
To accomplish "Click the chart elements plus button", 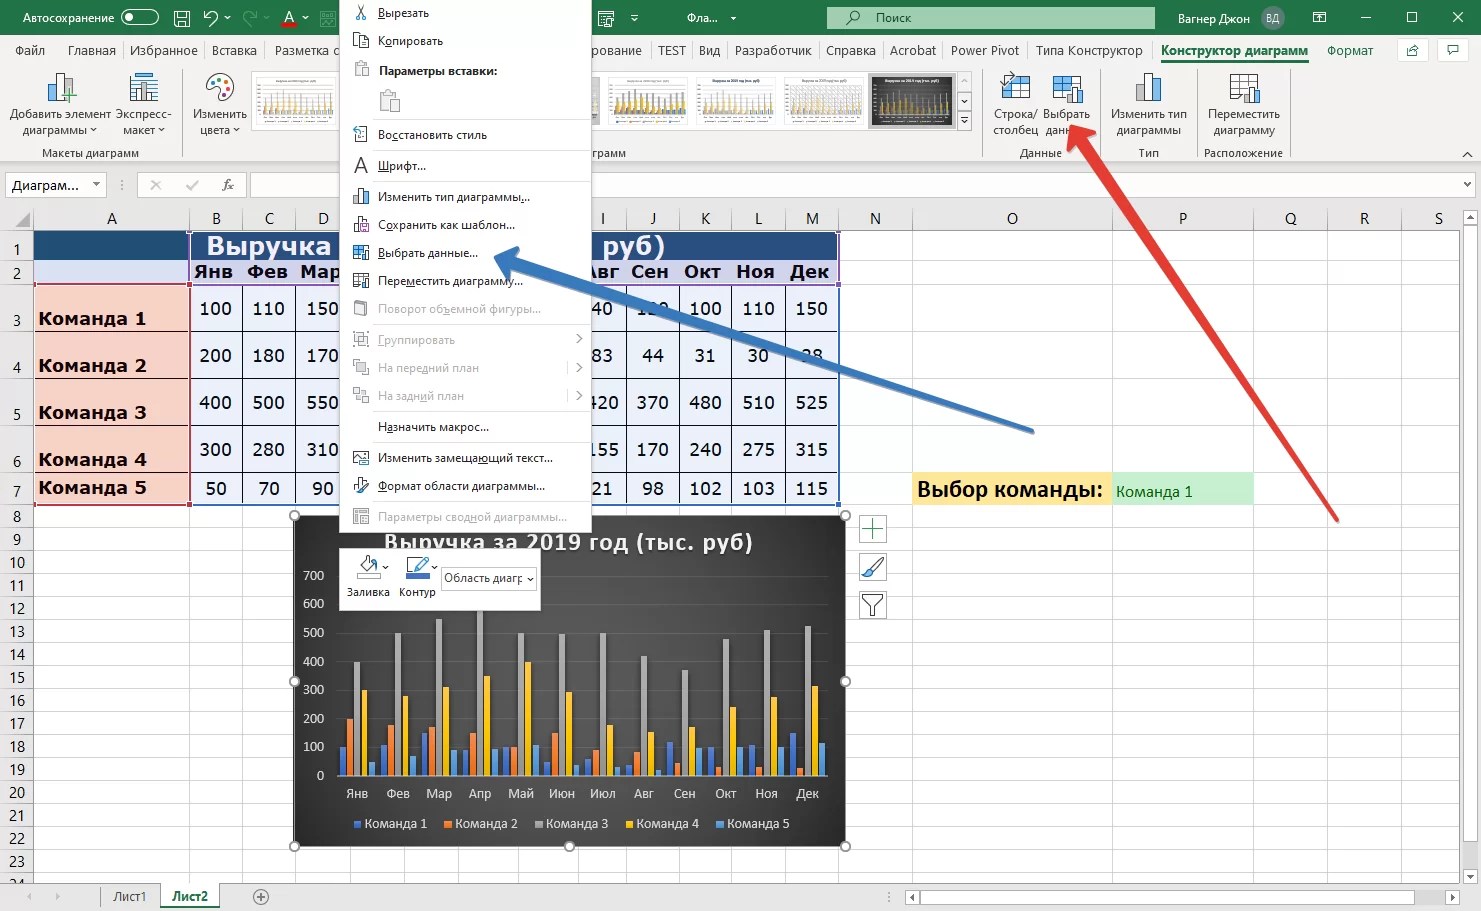I will tap(872, 529).
